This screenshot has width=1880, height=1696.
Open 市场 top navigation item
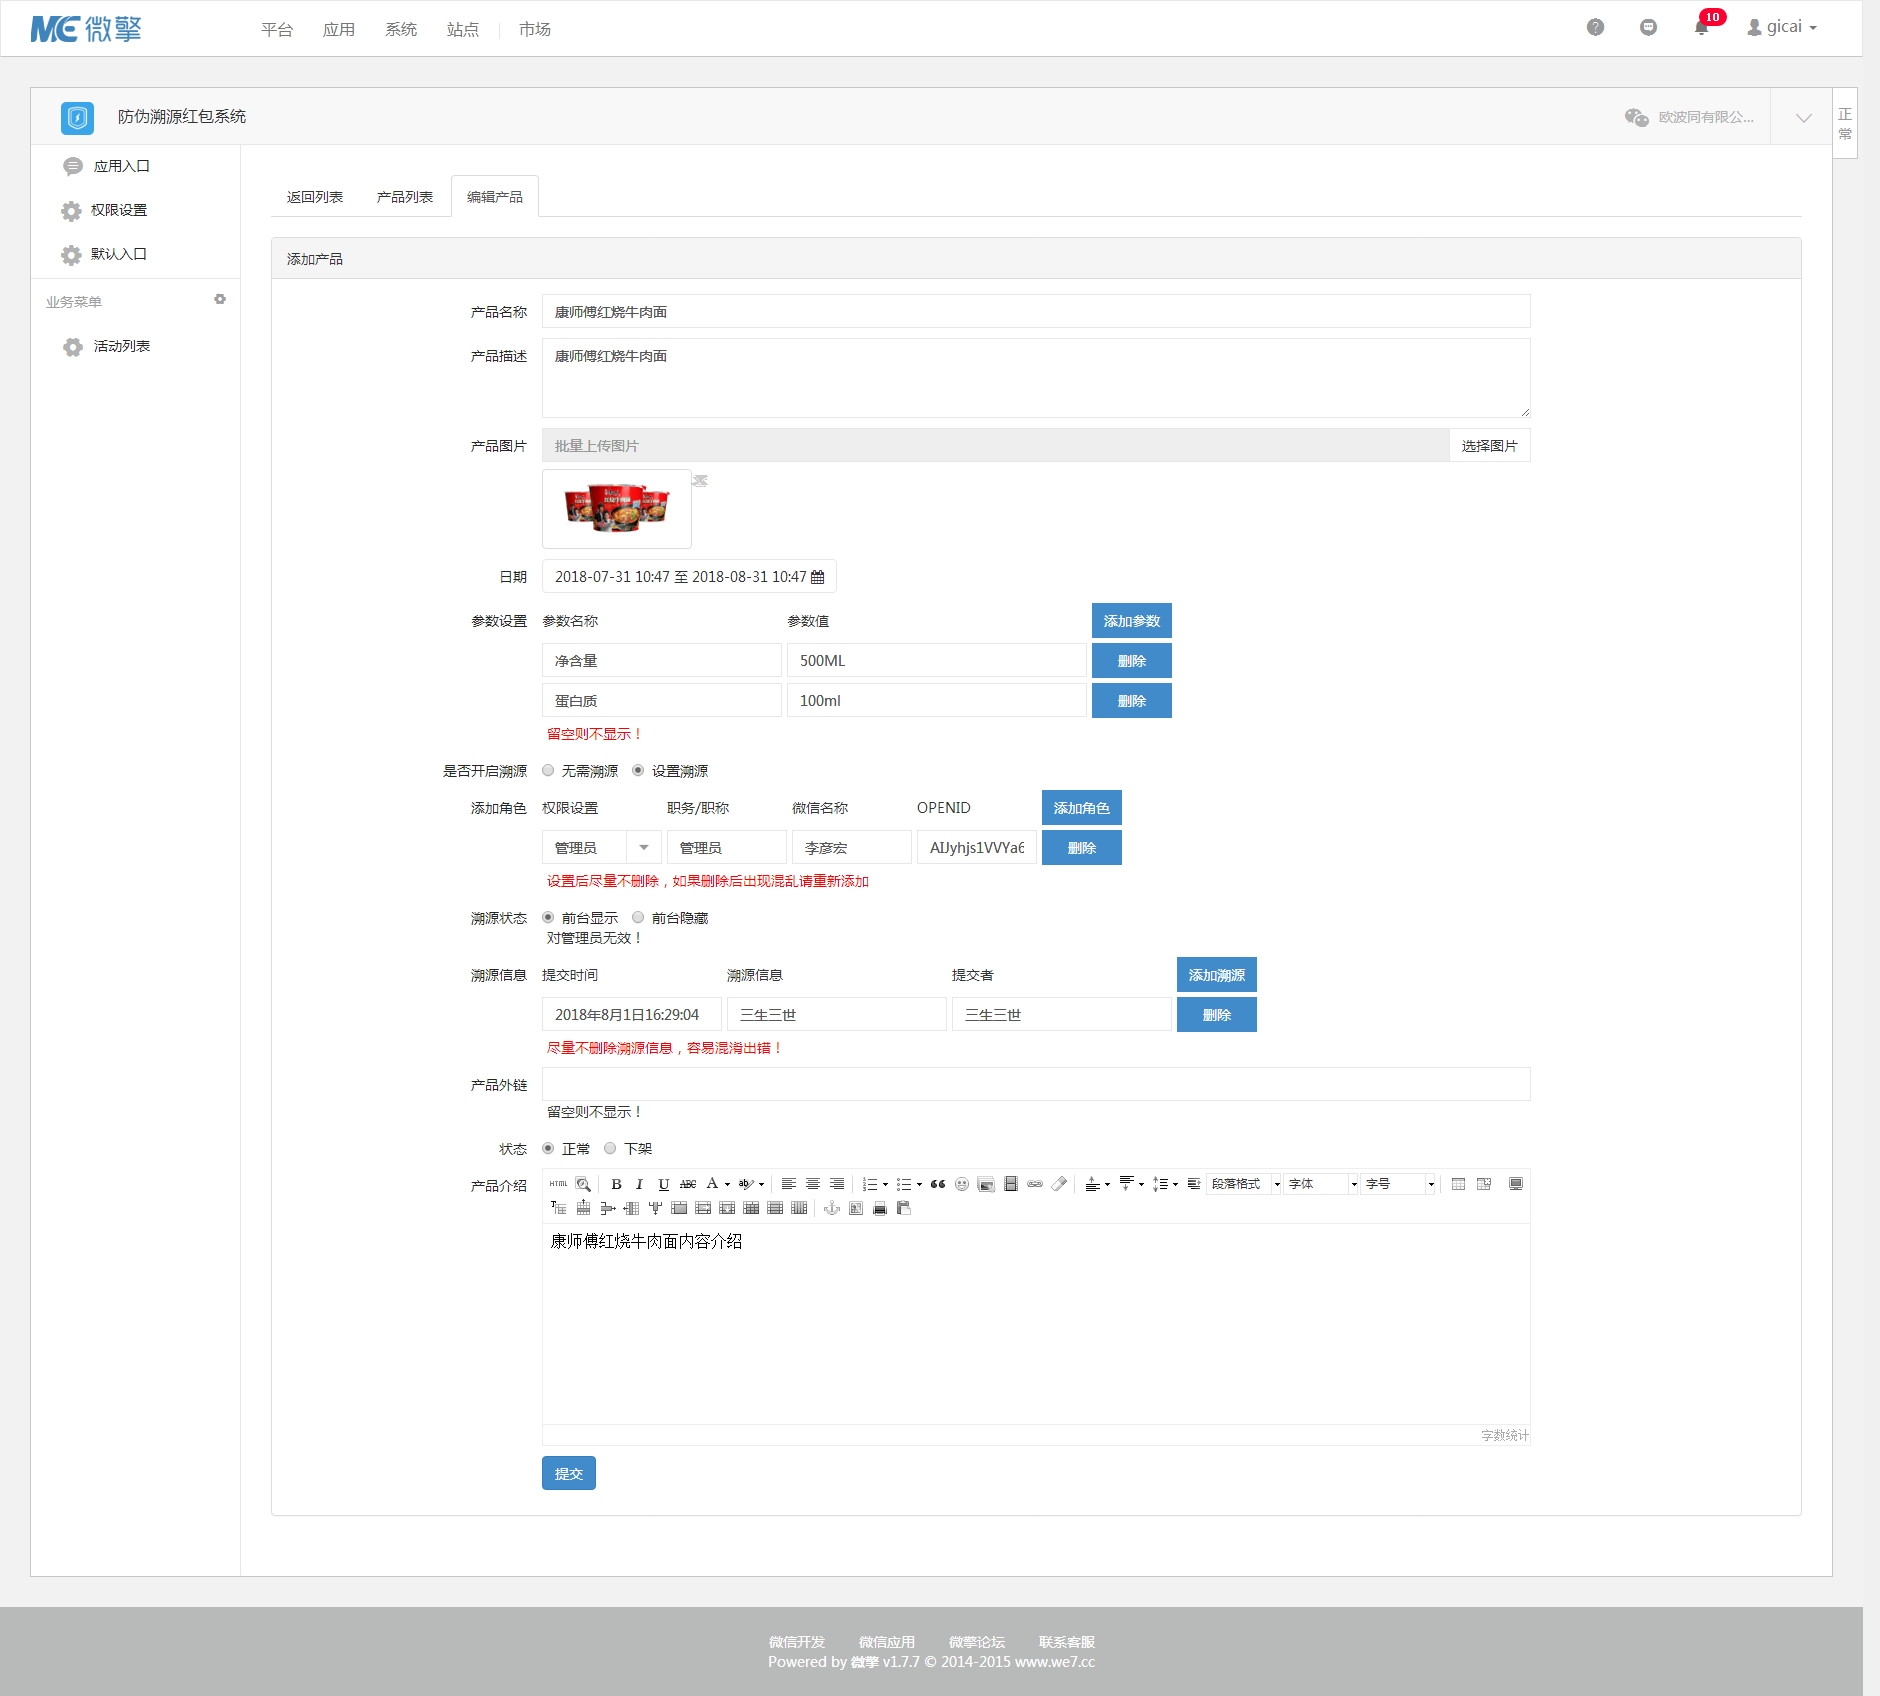(535, 29)
